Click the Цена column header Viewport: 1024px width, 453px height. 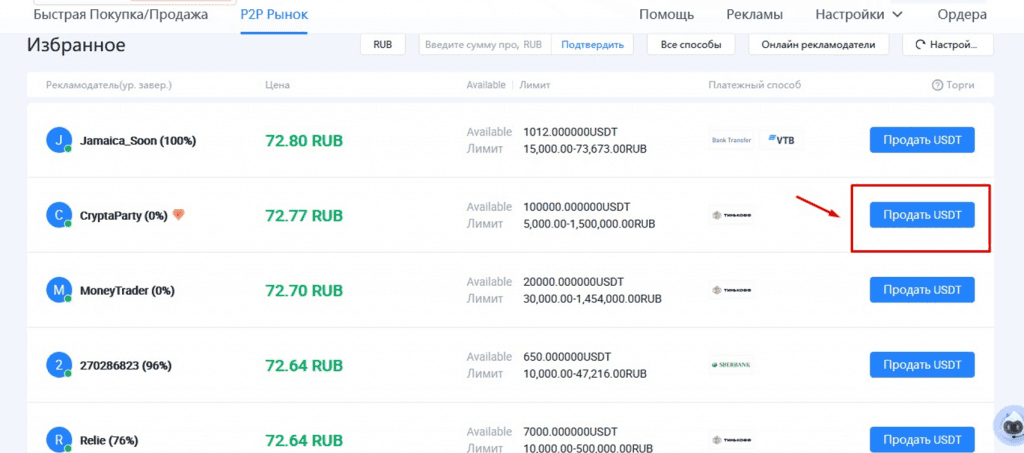278,85
